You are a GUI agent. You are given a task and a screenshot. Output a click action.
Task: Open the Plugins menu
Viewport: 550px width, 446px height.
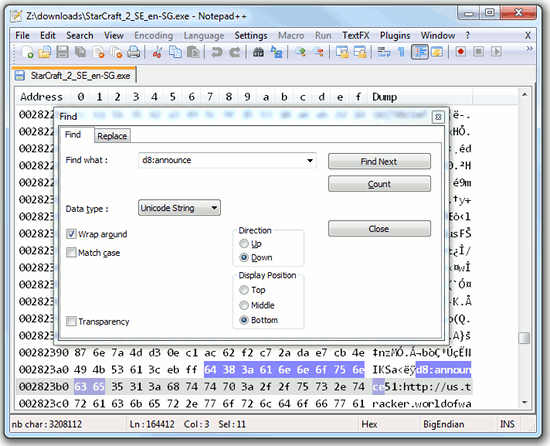pyautogui.click(x=395, y=35)
